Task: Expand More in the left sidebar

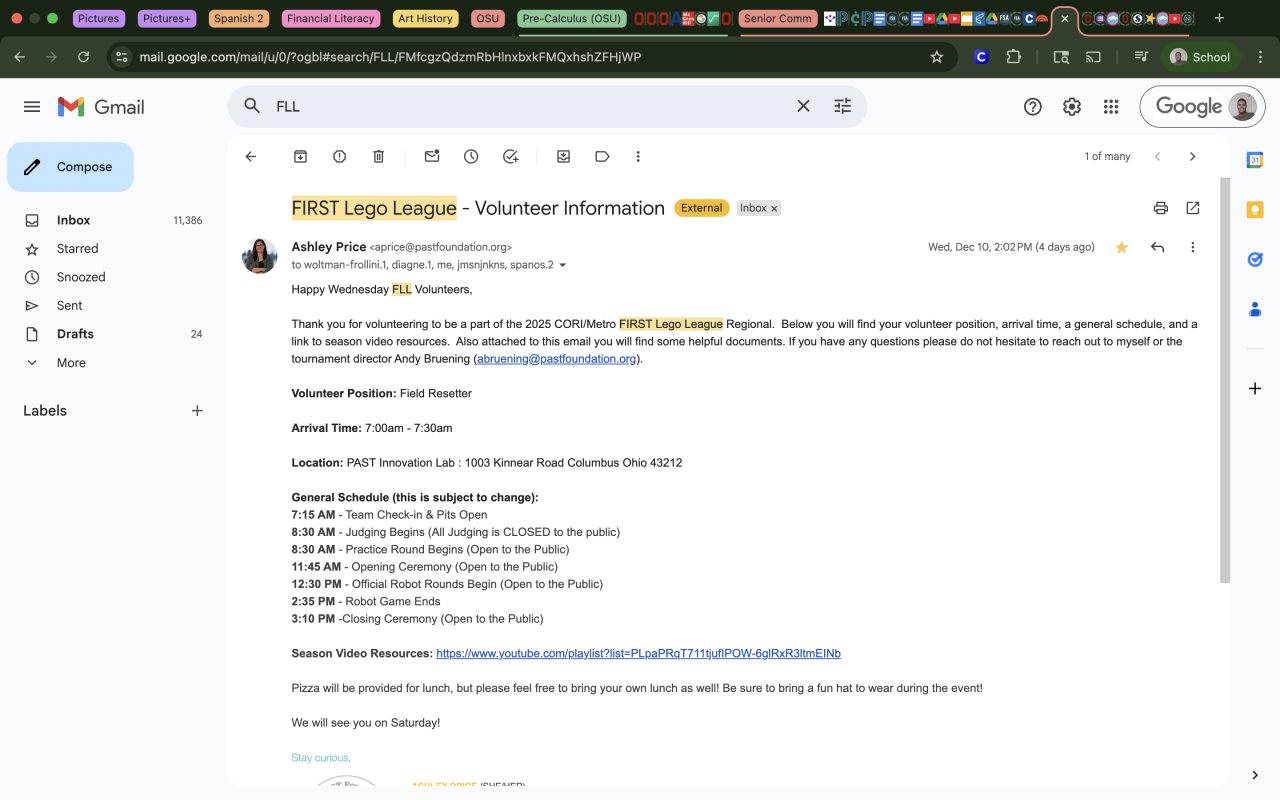Action: 70,363
